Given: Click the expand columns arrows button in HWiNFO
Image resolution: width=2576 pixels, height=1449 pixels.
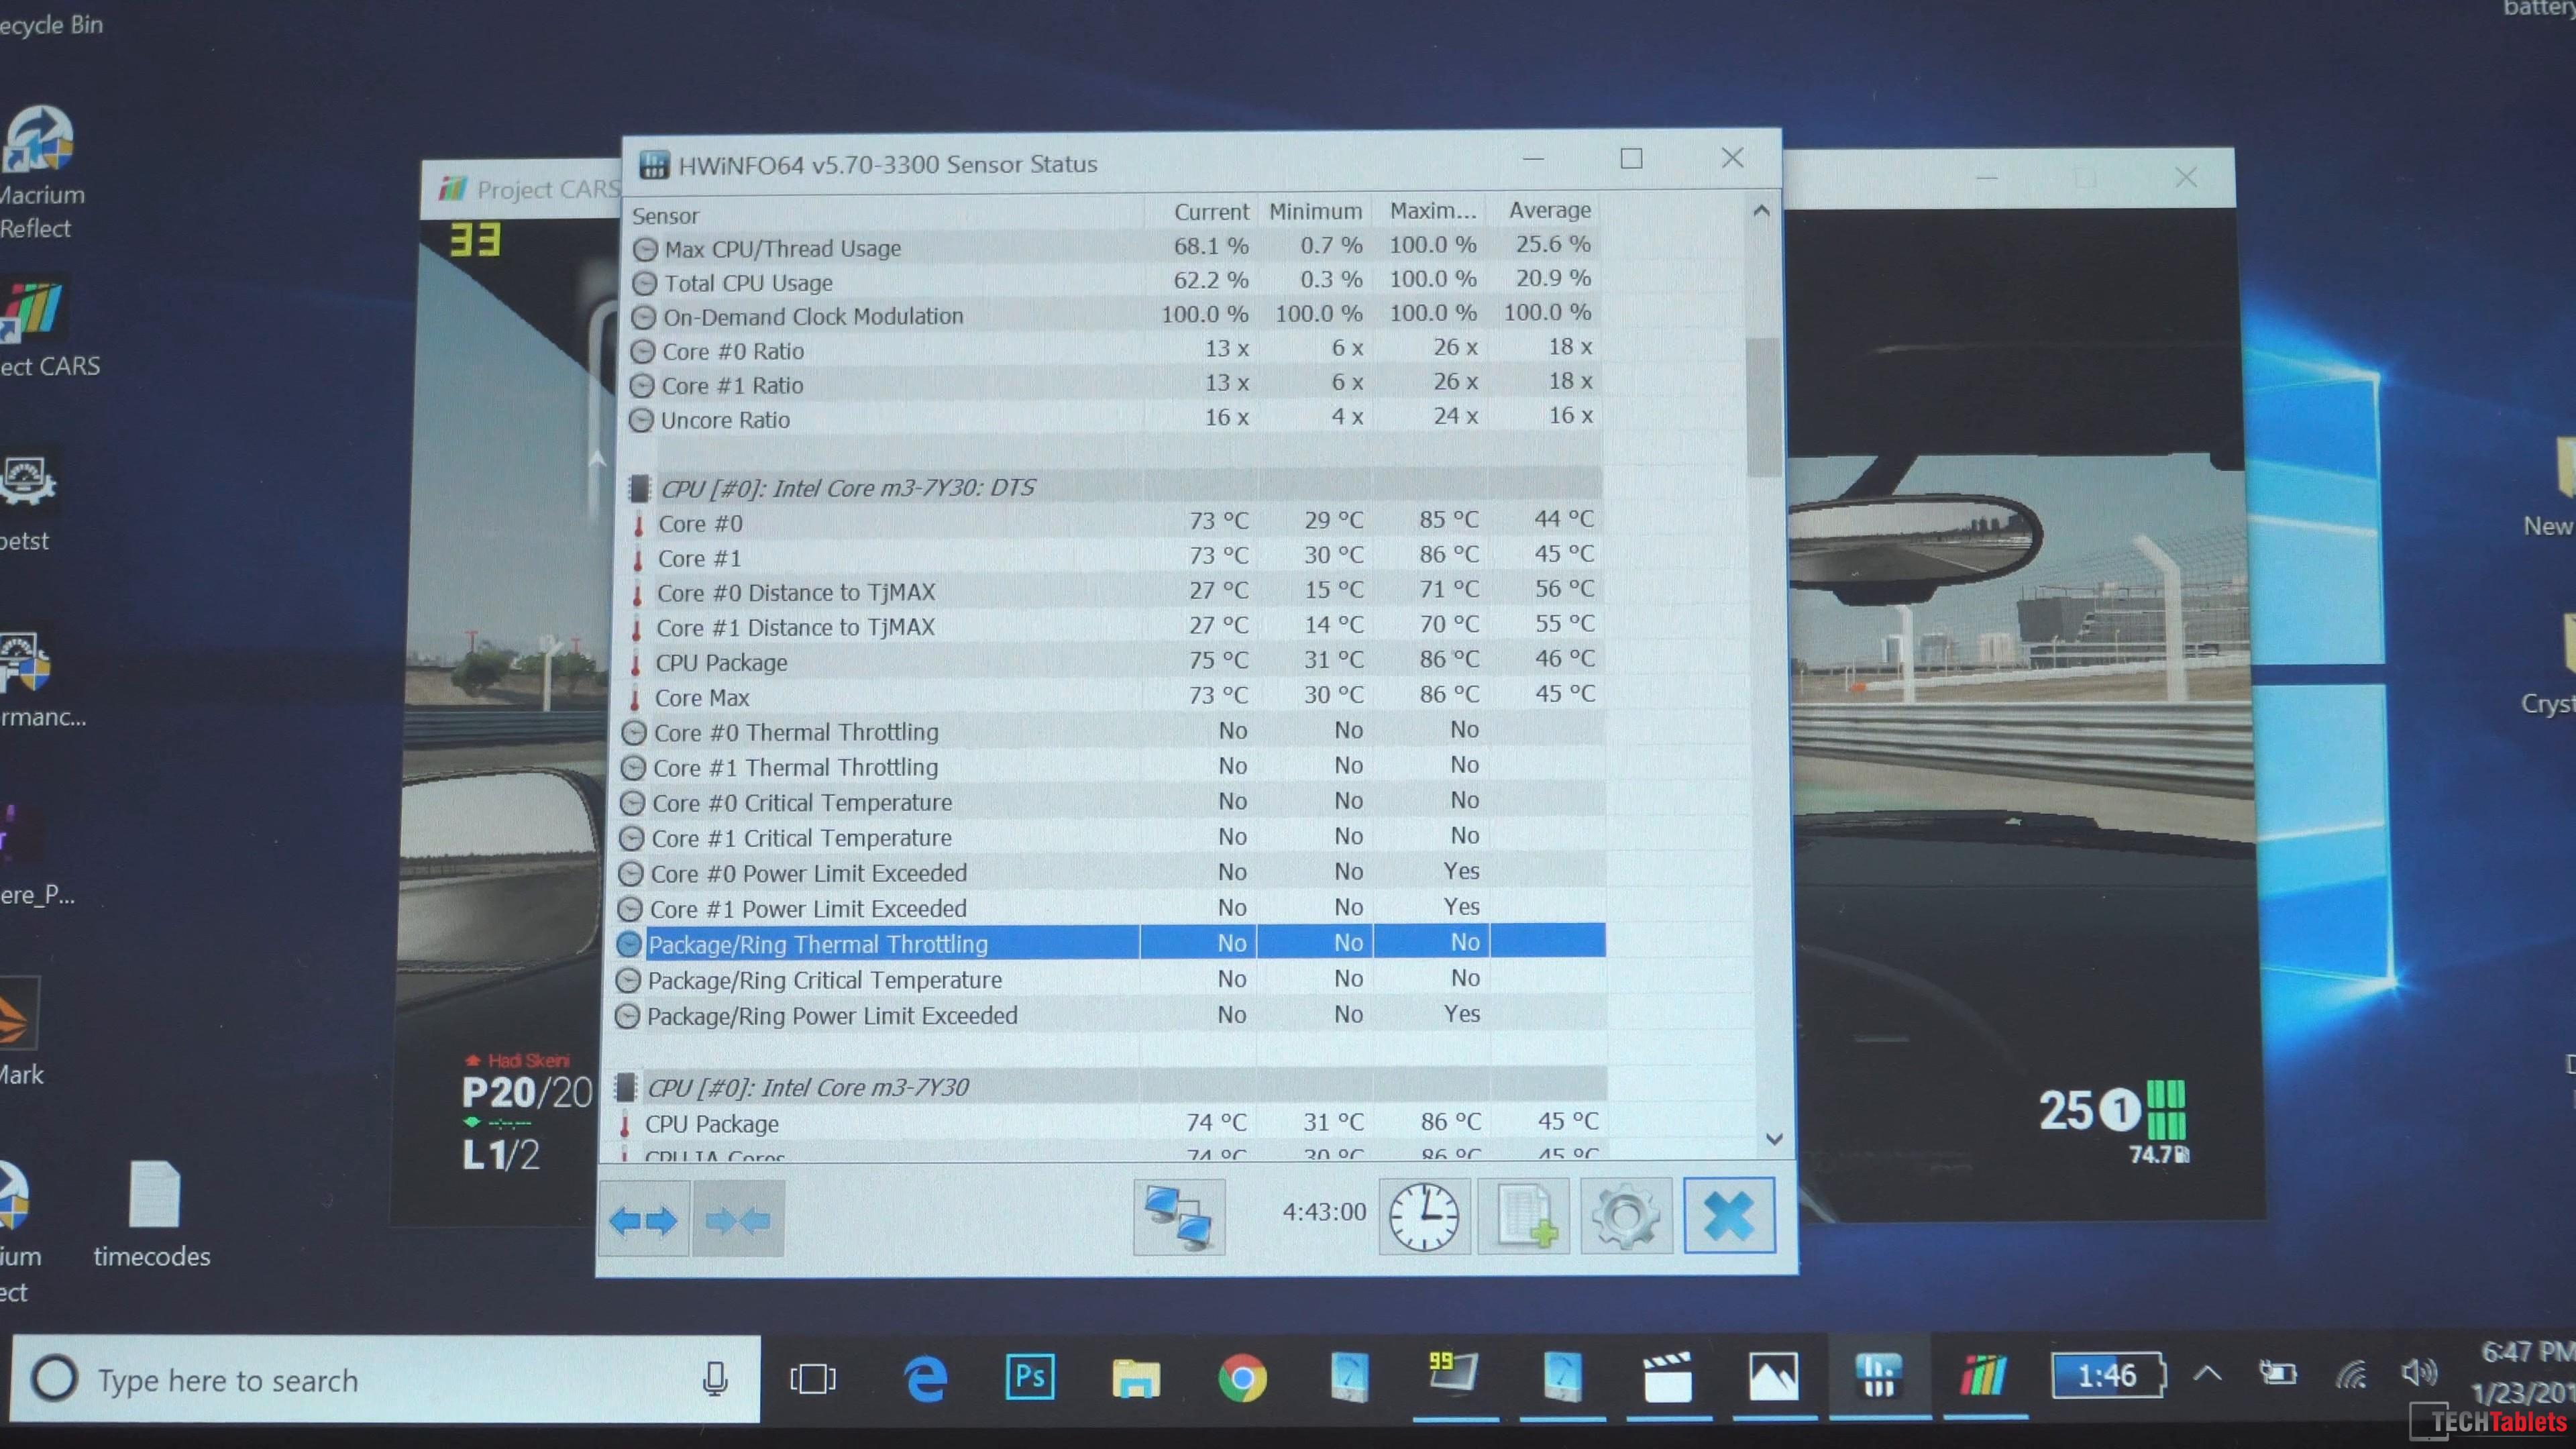Looking at the screenshot, I should point(644,1219).
